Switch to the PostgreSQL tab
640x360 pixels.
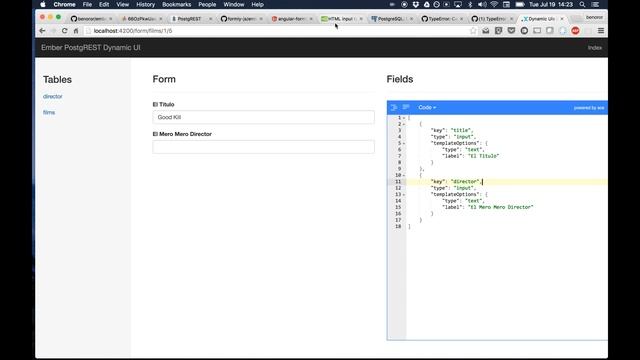click(391, 19)
